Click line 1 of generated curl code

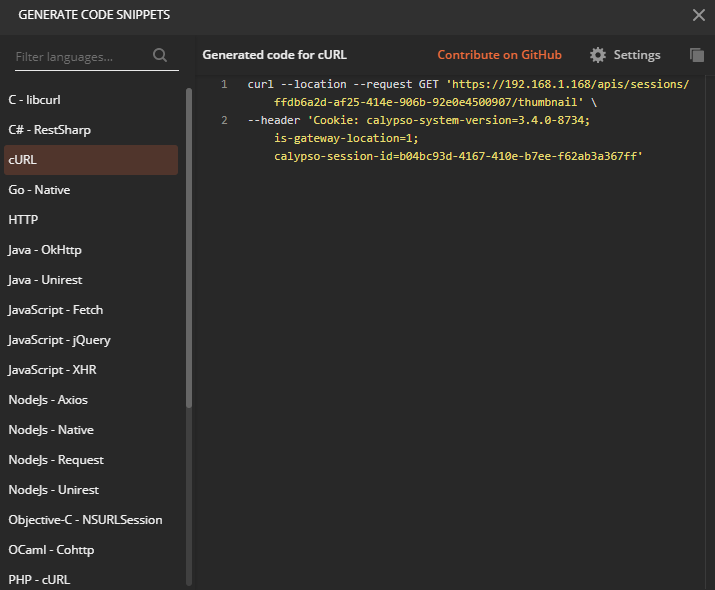point(468,85)
